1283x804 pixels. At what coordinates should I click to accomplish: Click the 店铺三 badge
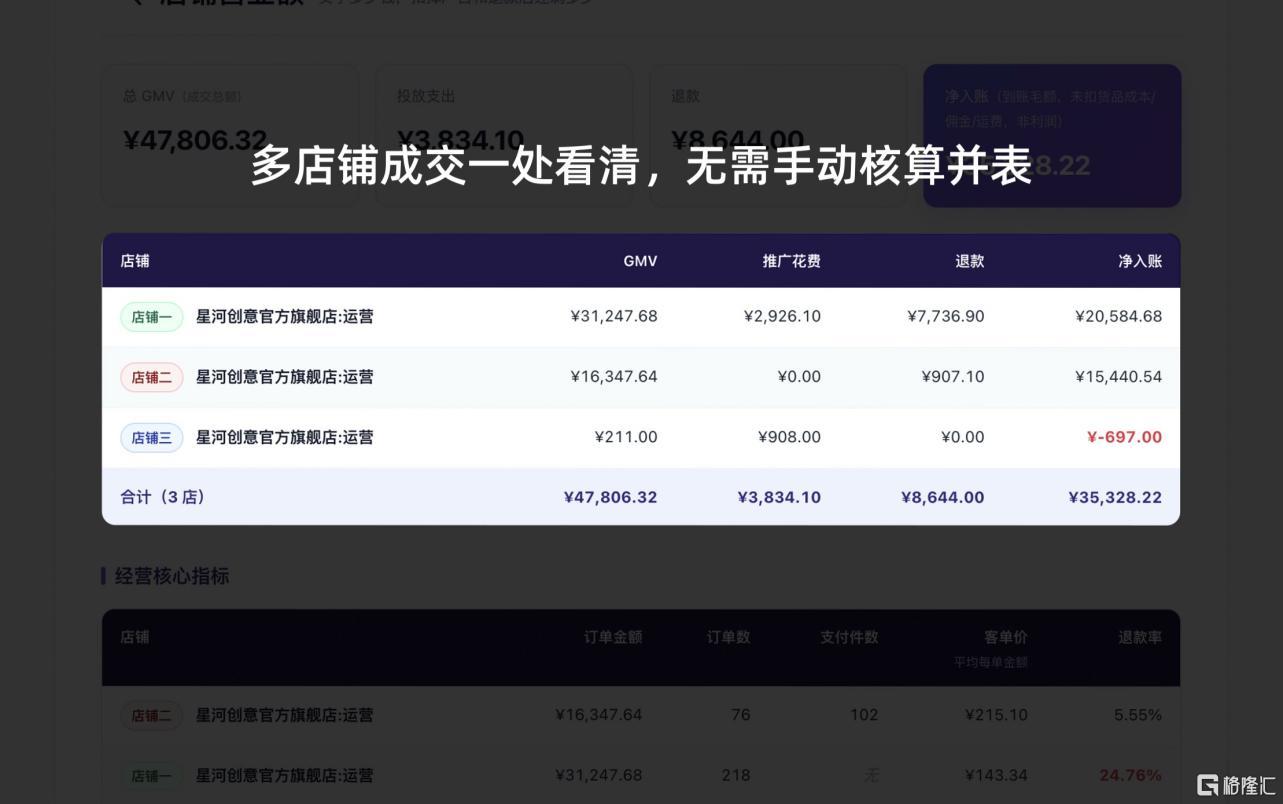[152, 437]
